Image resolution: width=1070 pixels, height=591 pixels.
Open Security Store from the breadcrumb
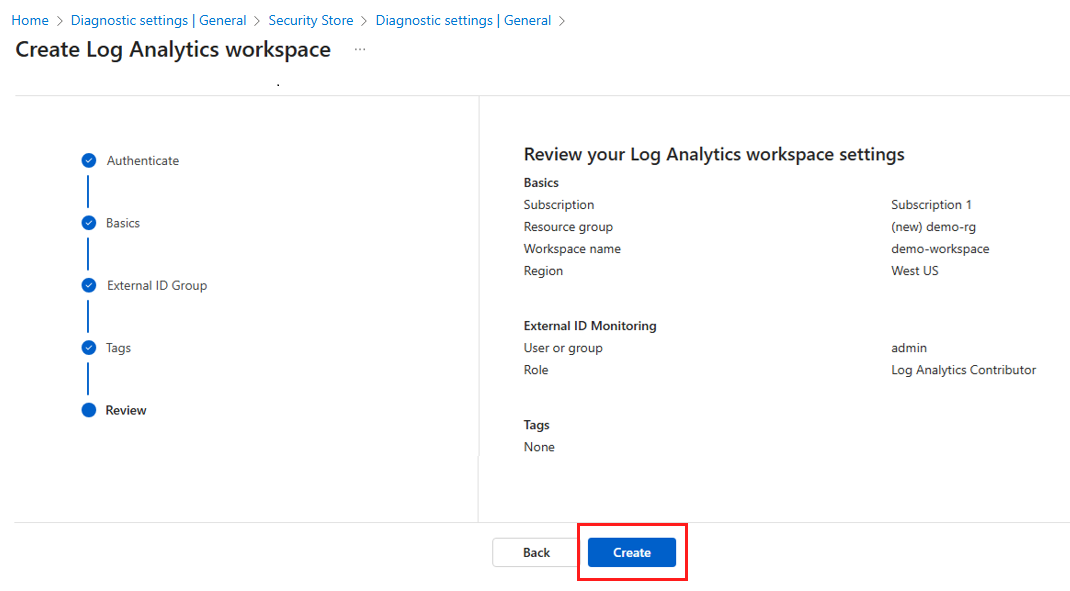pyautogui.click(x=310, y=20)
